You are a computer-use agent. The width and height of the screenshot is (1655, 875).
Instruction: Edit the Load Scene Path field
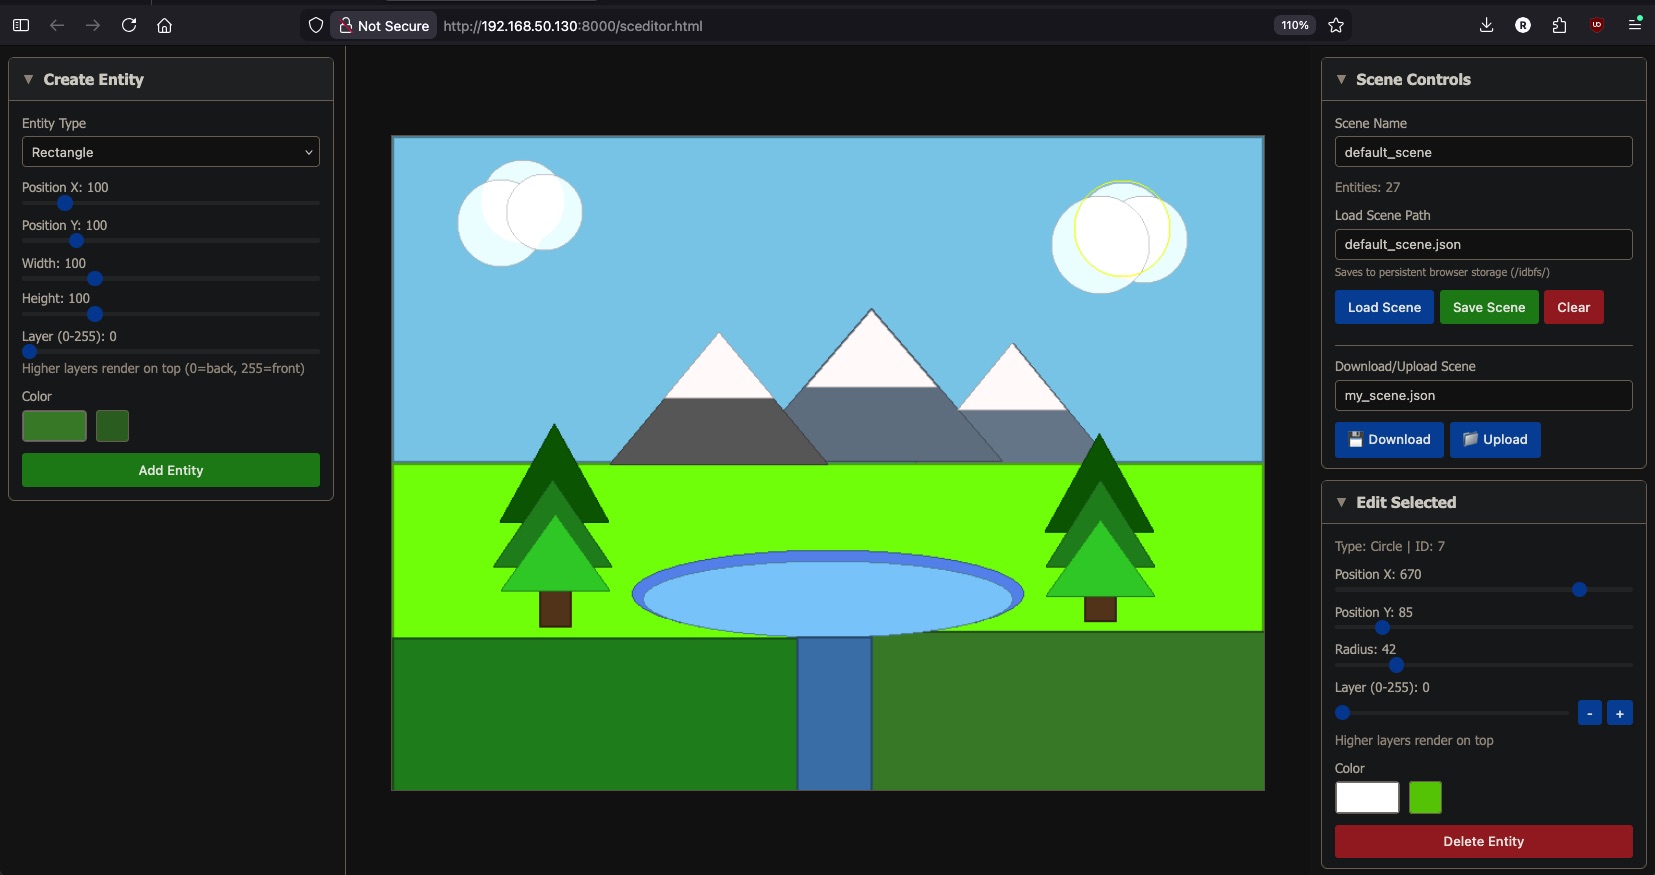click(1483, 244)
